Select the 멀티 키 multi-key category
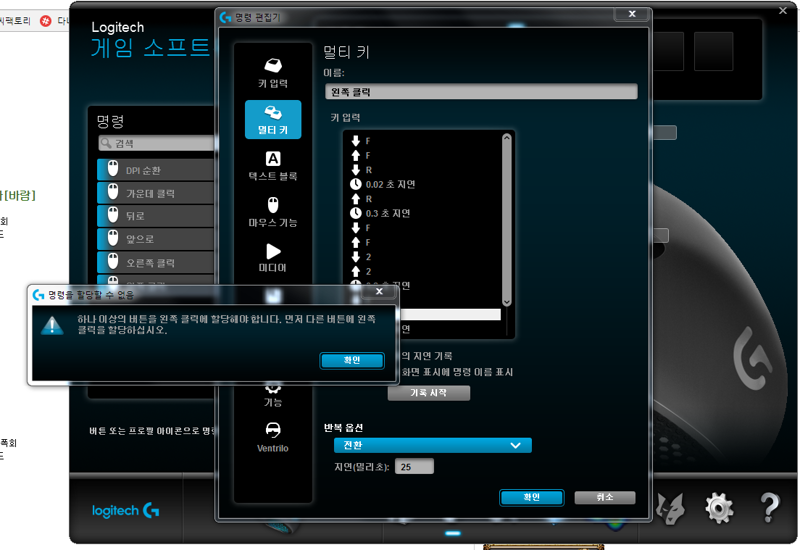 point(273,119)
